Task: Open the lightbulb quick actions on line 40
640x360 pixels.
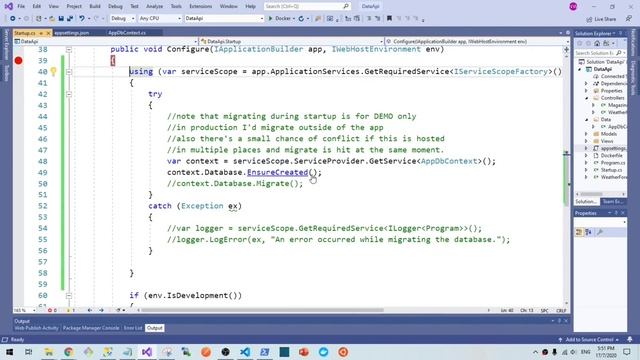Action: click(x=53, y=72)
